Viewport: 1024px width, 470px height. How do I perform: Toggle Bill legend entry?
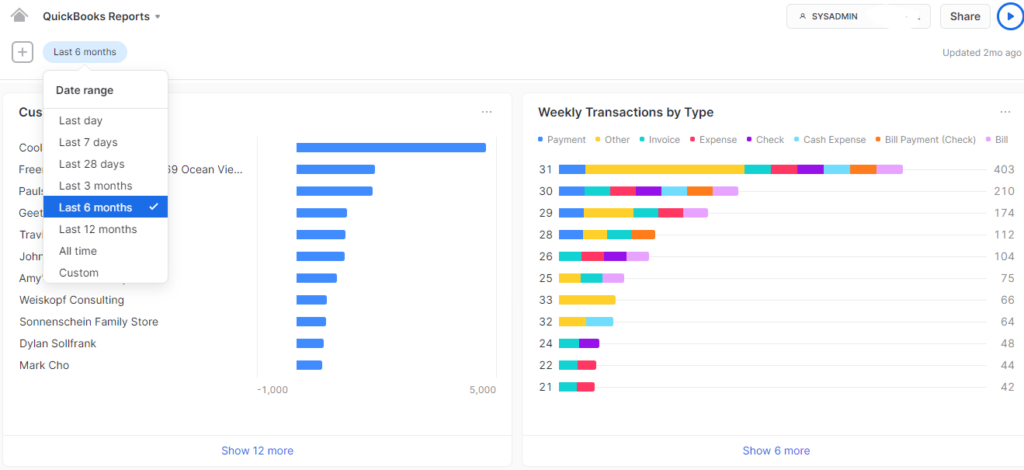(997, 140)
